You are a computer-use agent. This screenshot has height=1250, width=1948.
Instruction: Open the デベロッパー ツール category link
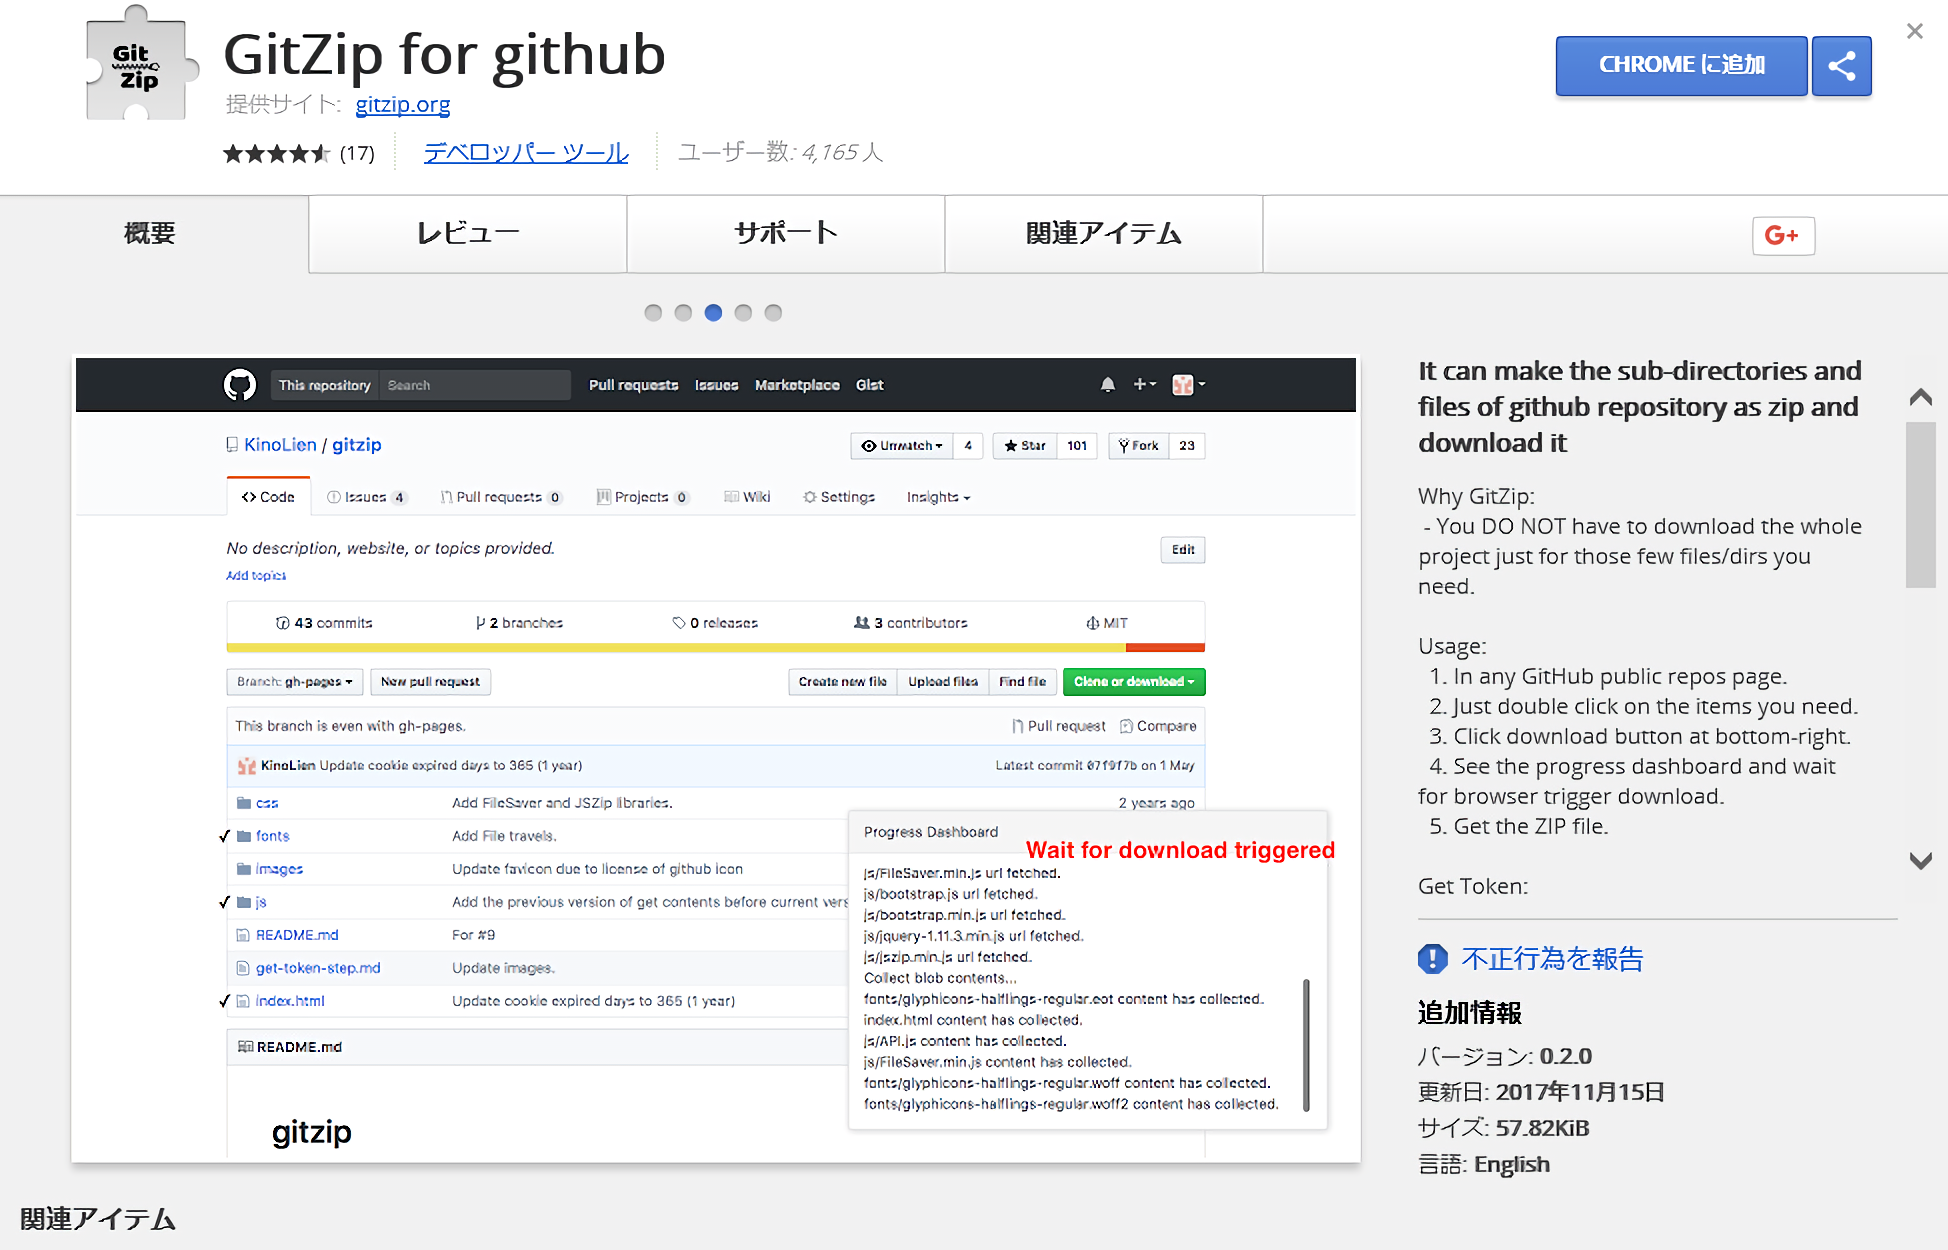click(x=526, y=153)
